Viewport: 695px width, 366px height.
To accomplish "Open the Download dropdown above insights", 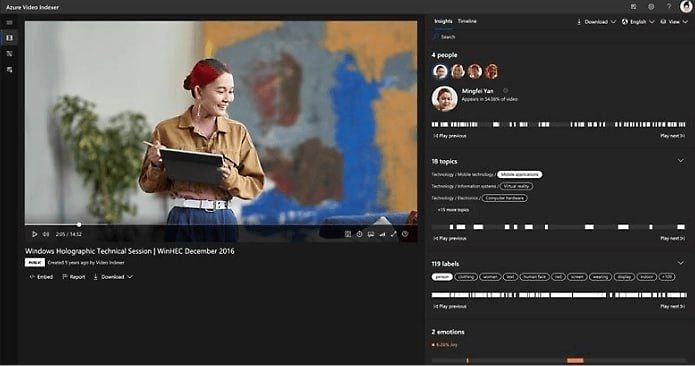I will point(596,22).
